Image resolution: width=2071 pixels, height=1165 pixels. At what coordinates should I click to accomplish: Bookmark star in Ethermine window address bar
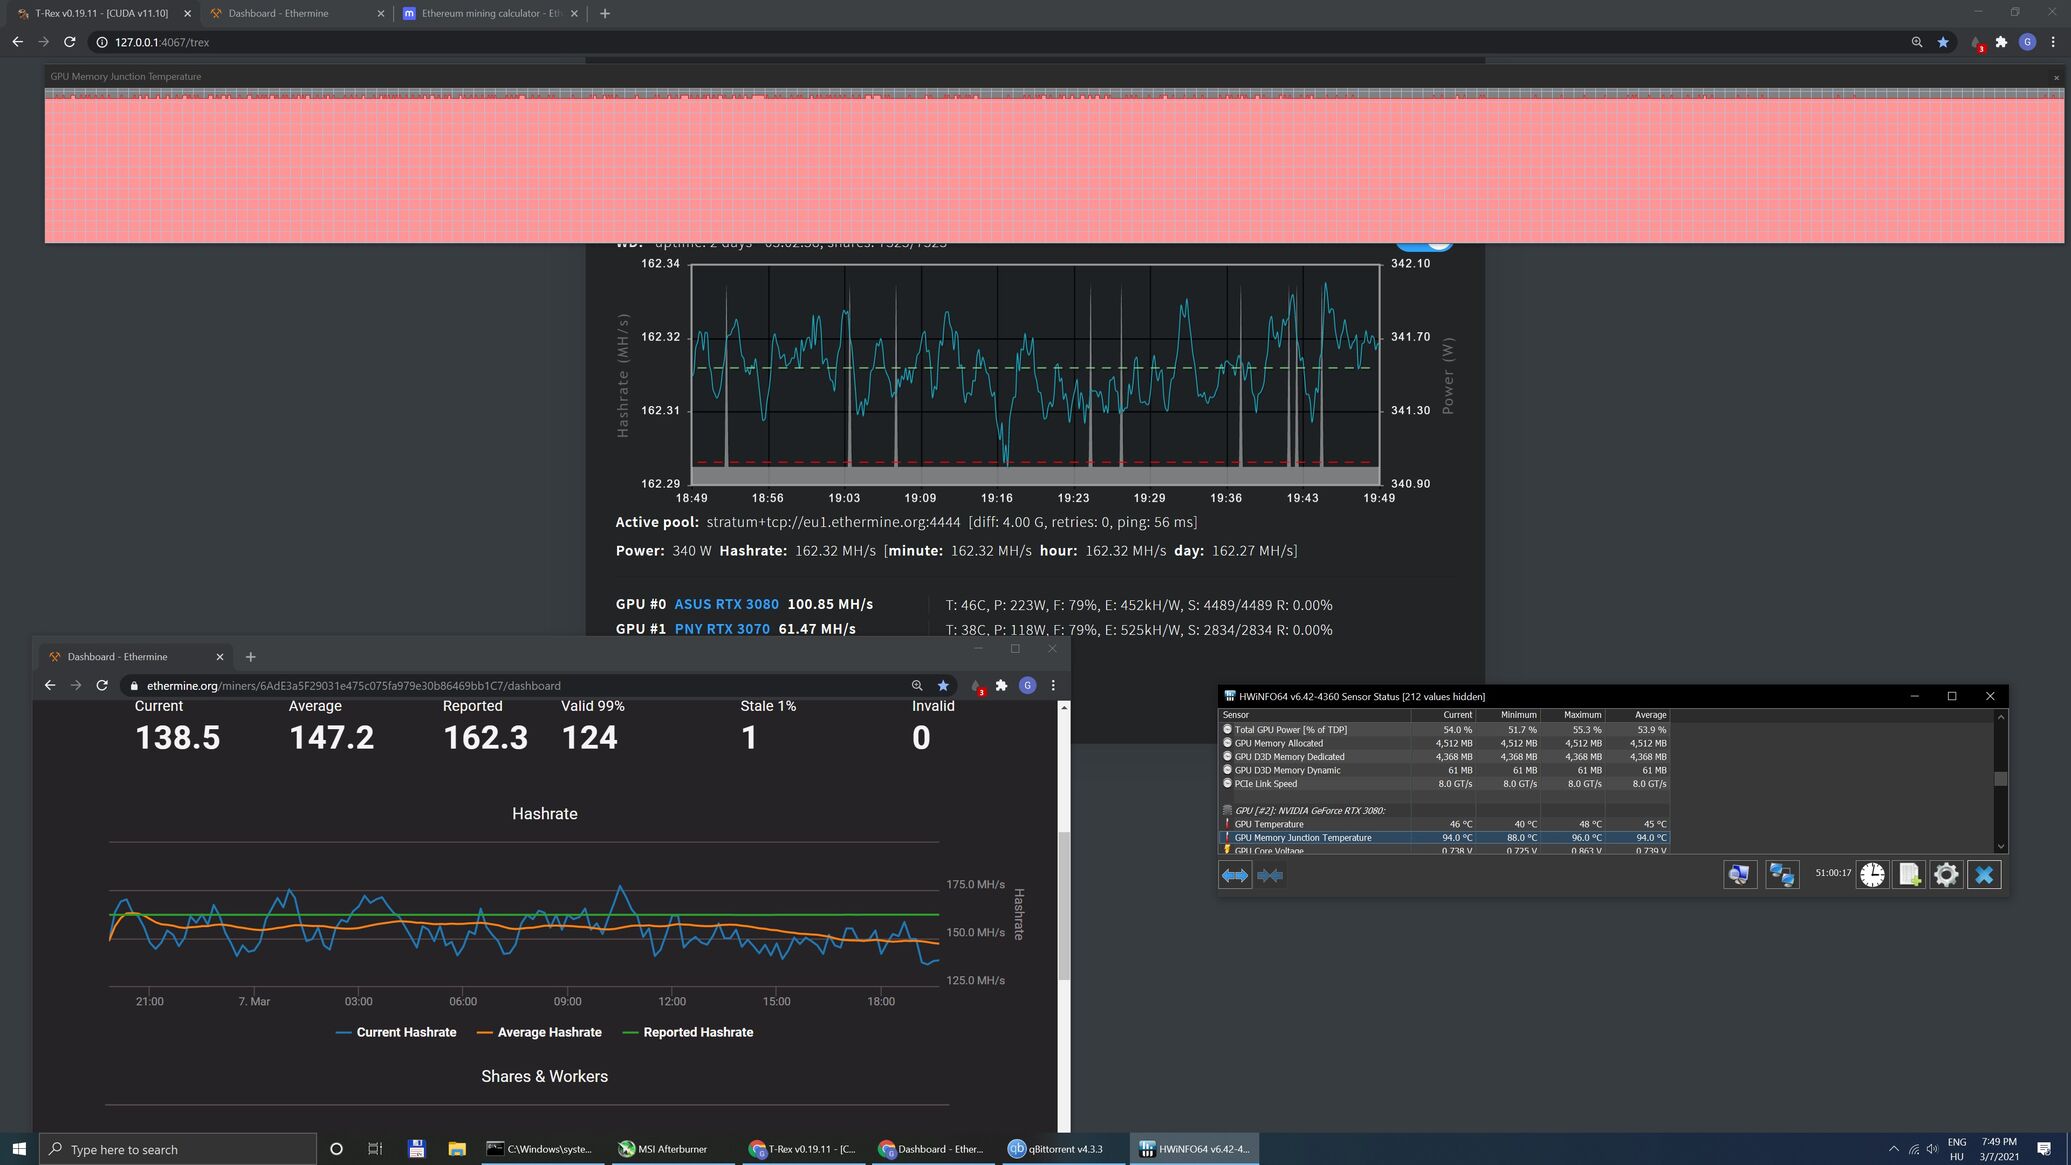click(942, 686)
